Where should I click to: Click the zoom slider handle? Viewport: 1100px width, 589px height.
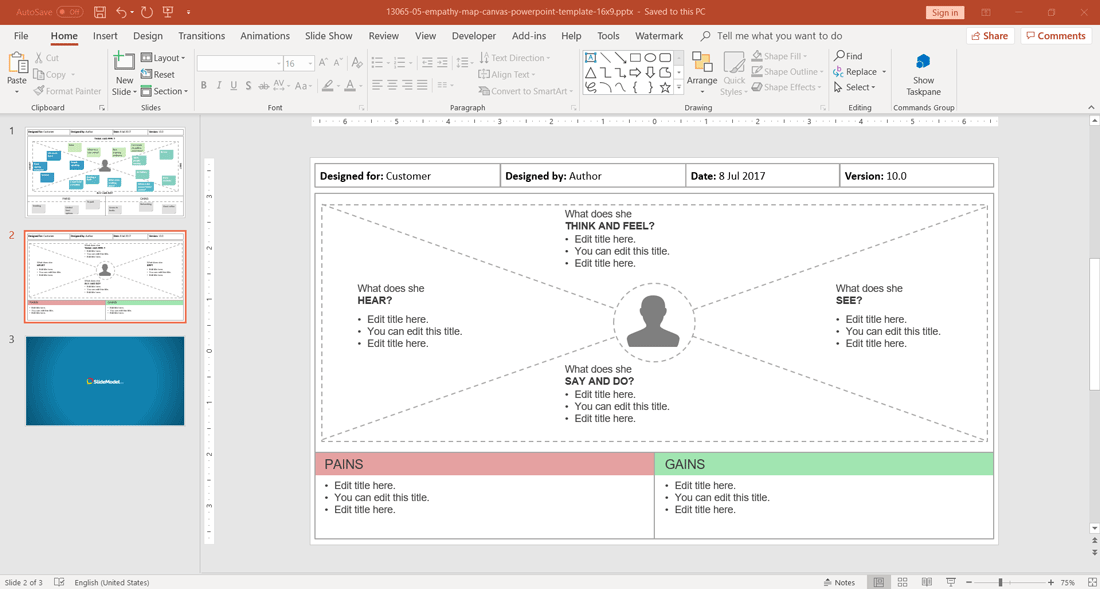1000,582
